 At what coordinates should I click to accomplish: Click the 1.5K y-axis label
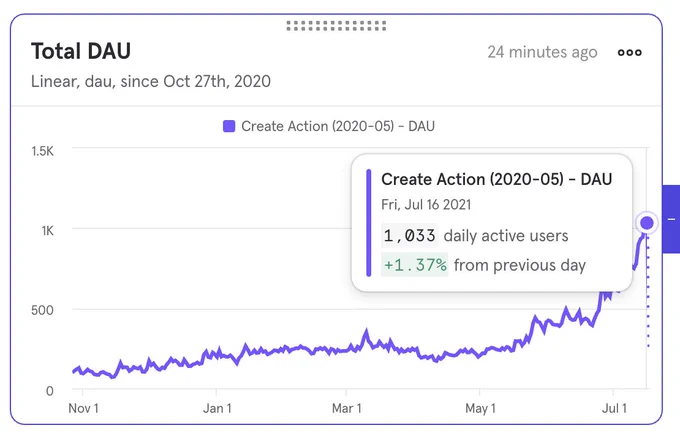[x=42, y=151]
